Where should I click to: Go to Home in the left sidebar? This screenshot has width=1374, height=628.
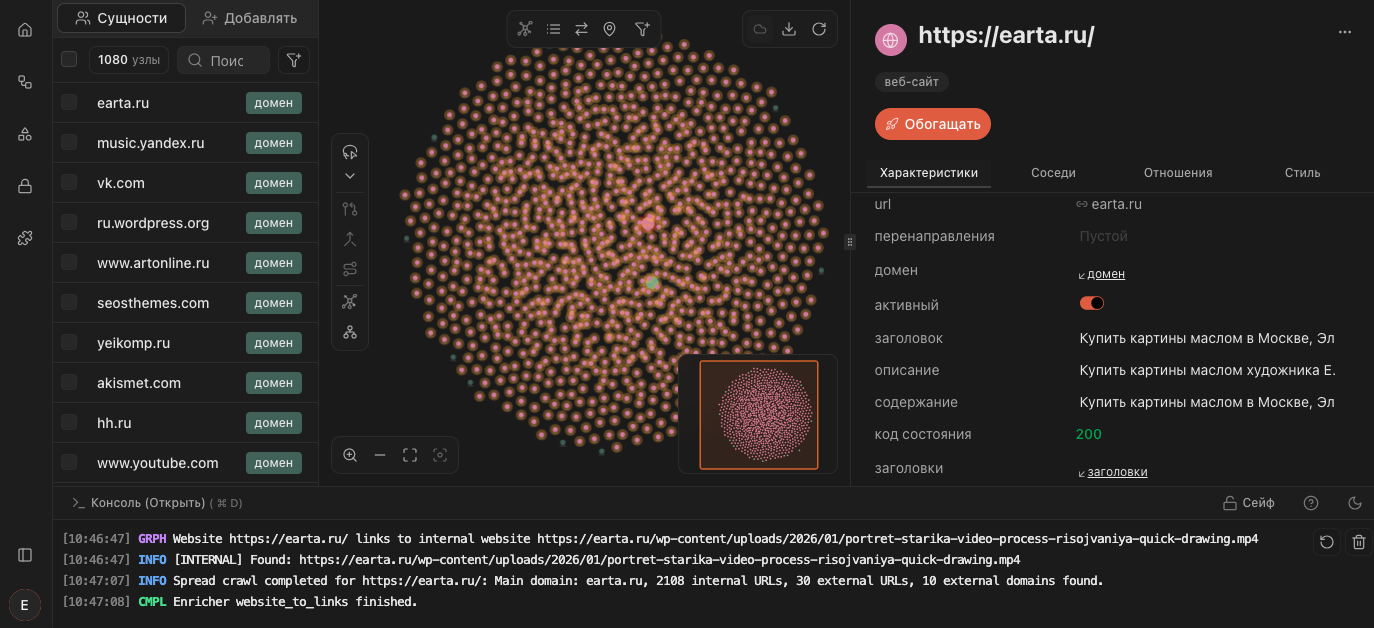tap(25, 29)
